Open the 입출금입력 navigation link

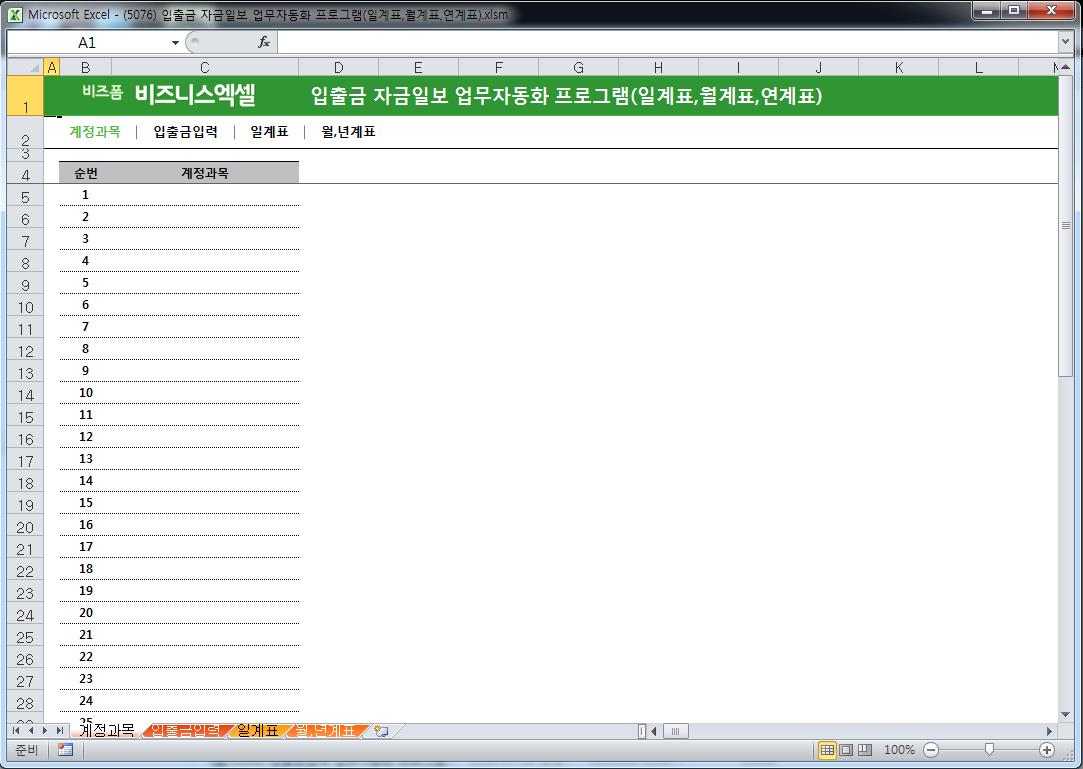coord(185,131)
